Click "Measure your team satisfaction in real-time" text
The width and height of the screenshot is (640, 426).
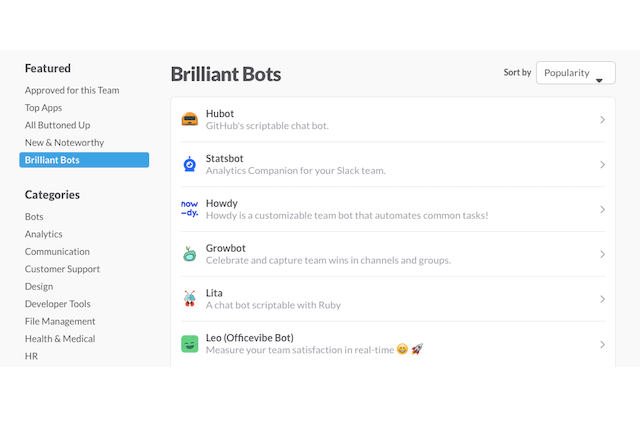pos(300,350)
